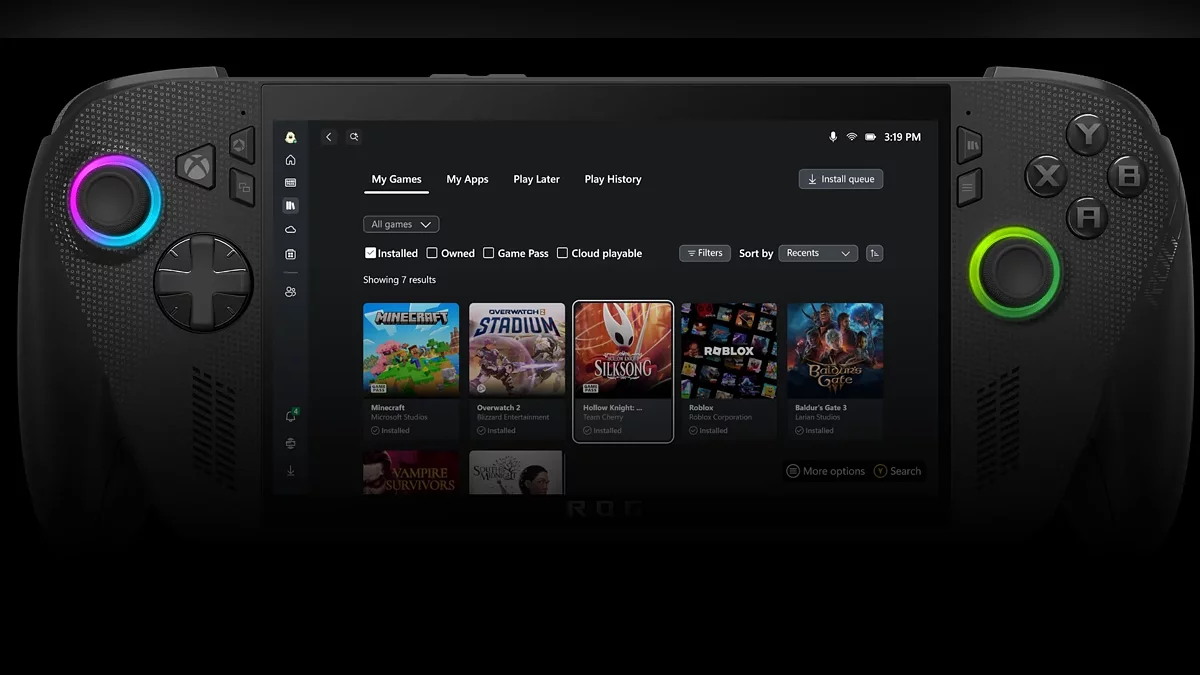Switch to the My Apps tab
Viewport: 1200px width, 675px height.
tap(467, 179)
